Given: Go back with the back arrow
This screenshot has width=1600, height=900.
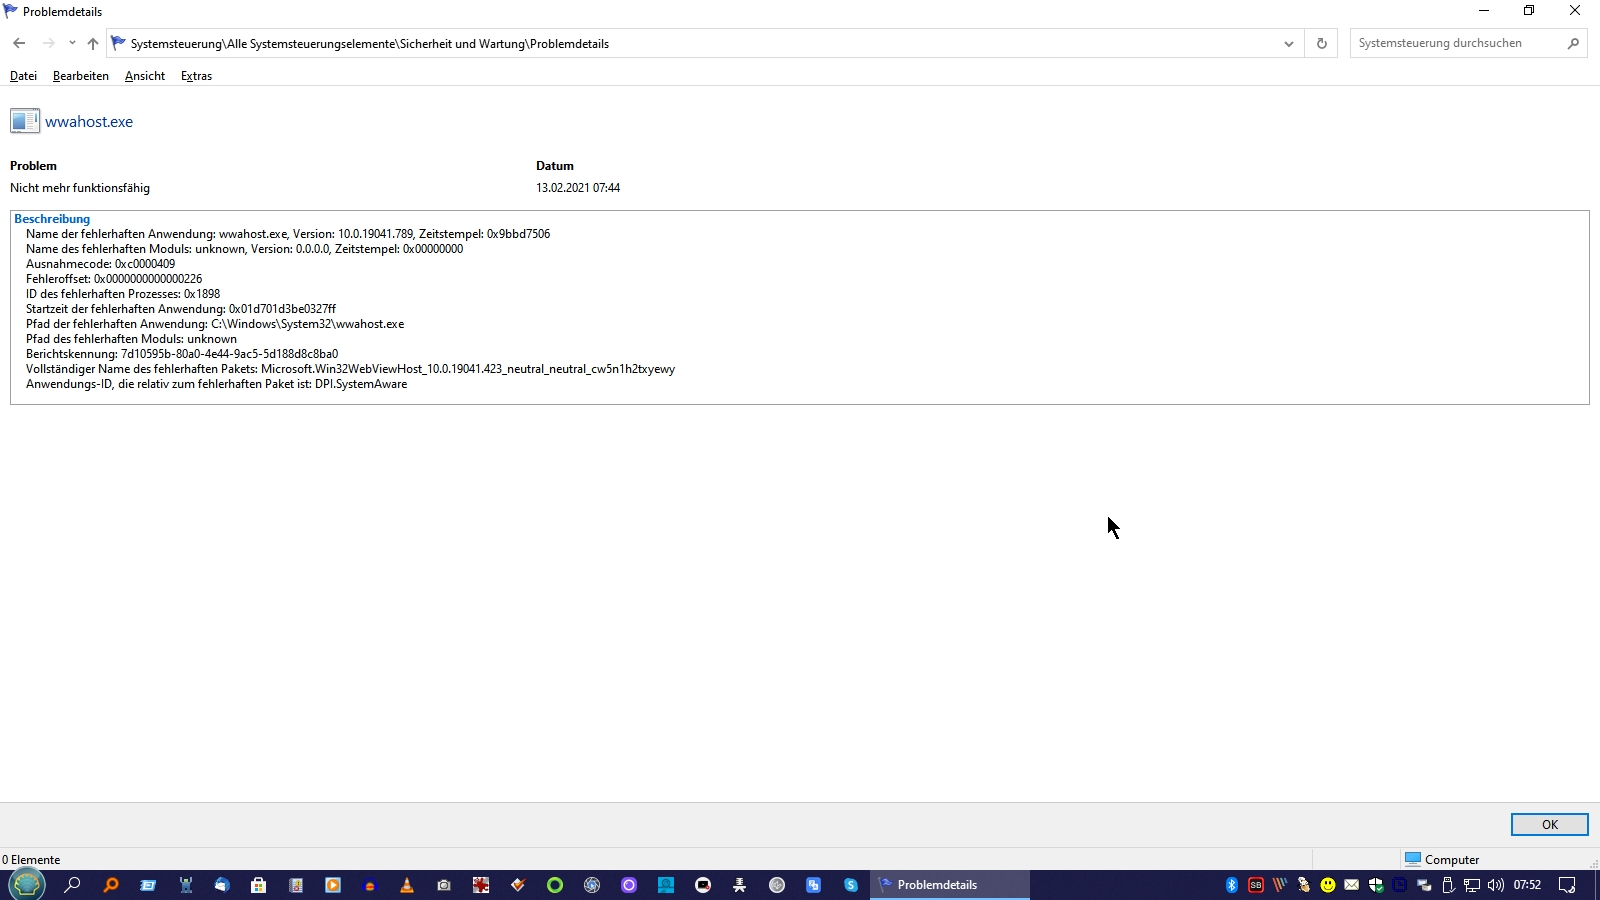Looking at the screenshot, I should [19, 43].
